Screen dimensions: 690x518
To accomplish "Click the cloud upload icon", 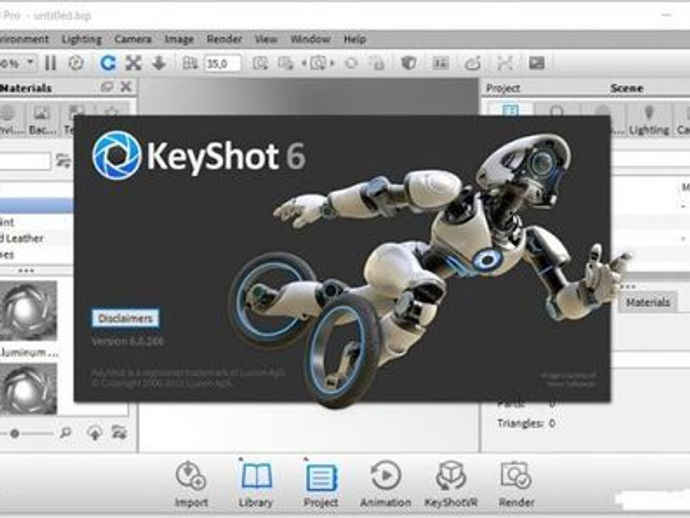I will [95, 433].
